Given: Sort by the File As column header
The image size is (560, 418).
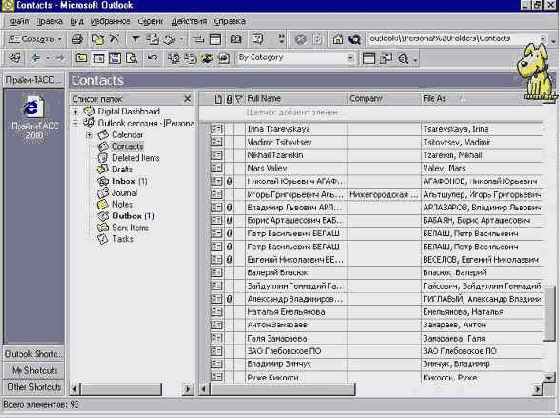Looking at the screenshot, I should [482, 99].
